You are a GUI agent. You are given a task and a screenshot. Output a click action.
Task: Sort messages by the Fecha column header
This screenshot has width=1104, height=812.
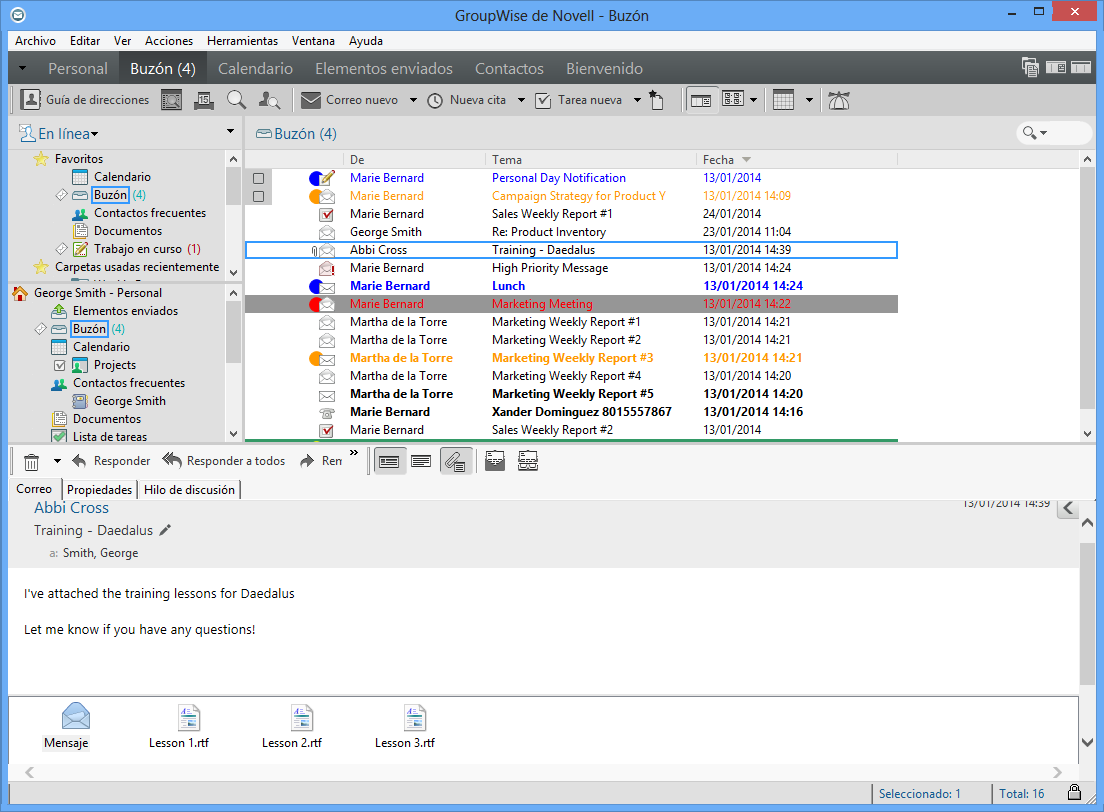(x=796, y=160)
